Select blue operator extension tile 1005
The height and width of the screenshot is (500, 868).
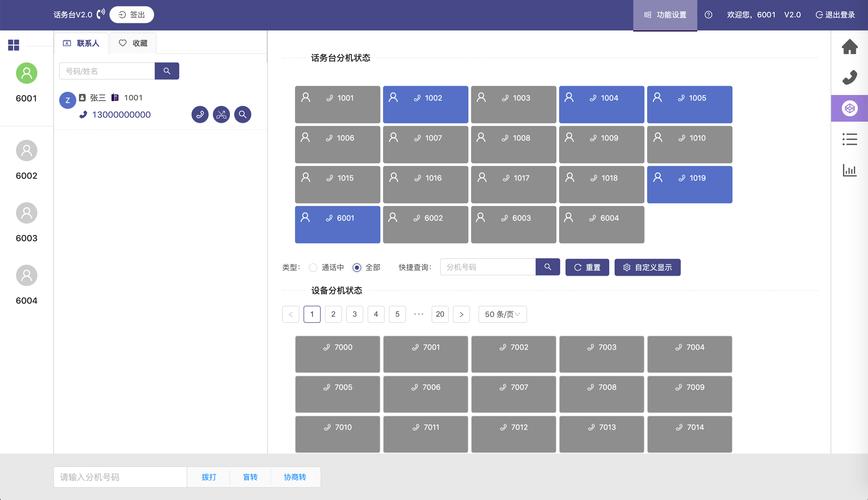[x=690, y=105]
